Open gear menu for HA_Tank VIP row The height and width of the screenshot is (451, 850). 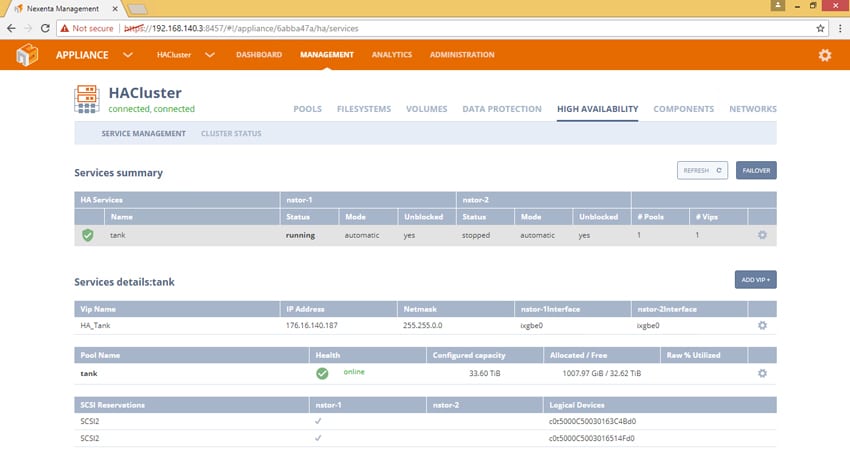click(762, 325)
